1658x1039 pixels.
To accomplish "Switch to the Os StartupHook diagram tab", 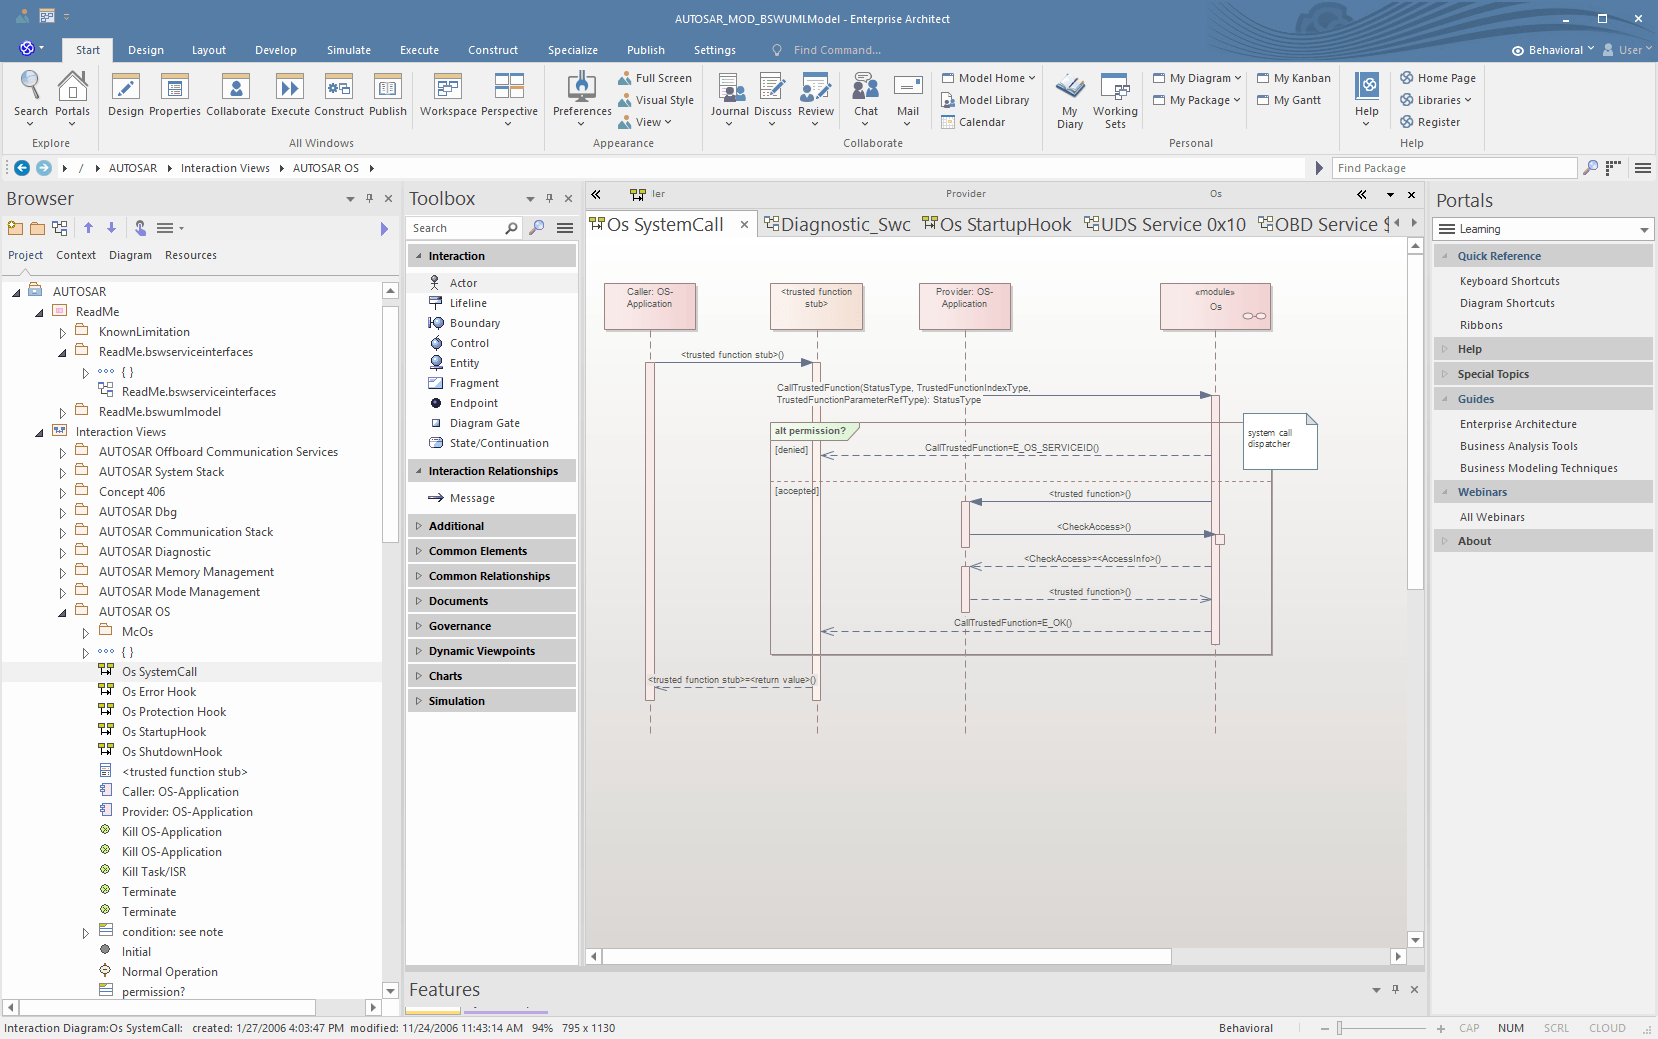I will 996,225.
